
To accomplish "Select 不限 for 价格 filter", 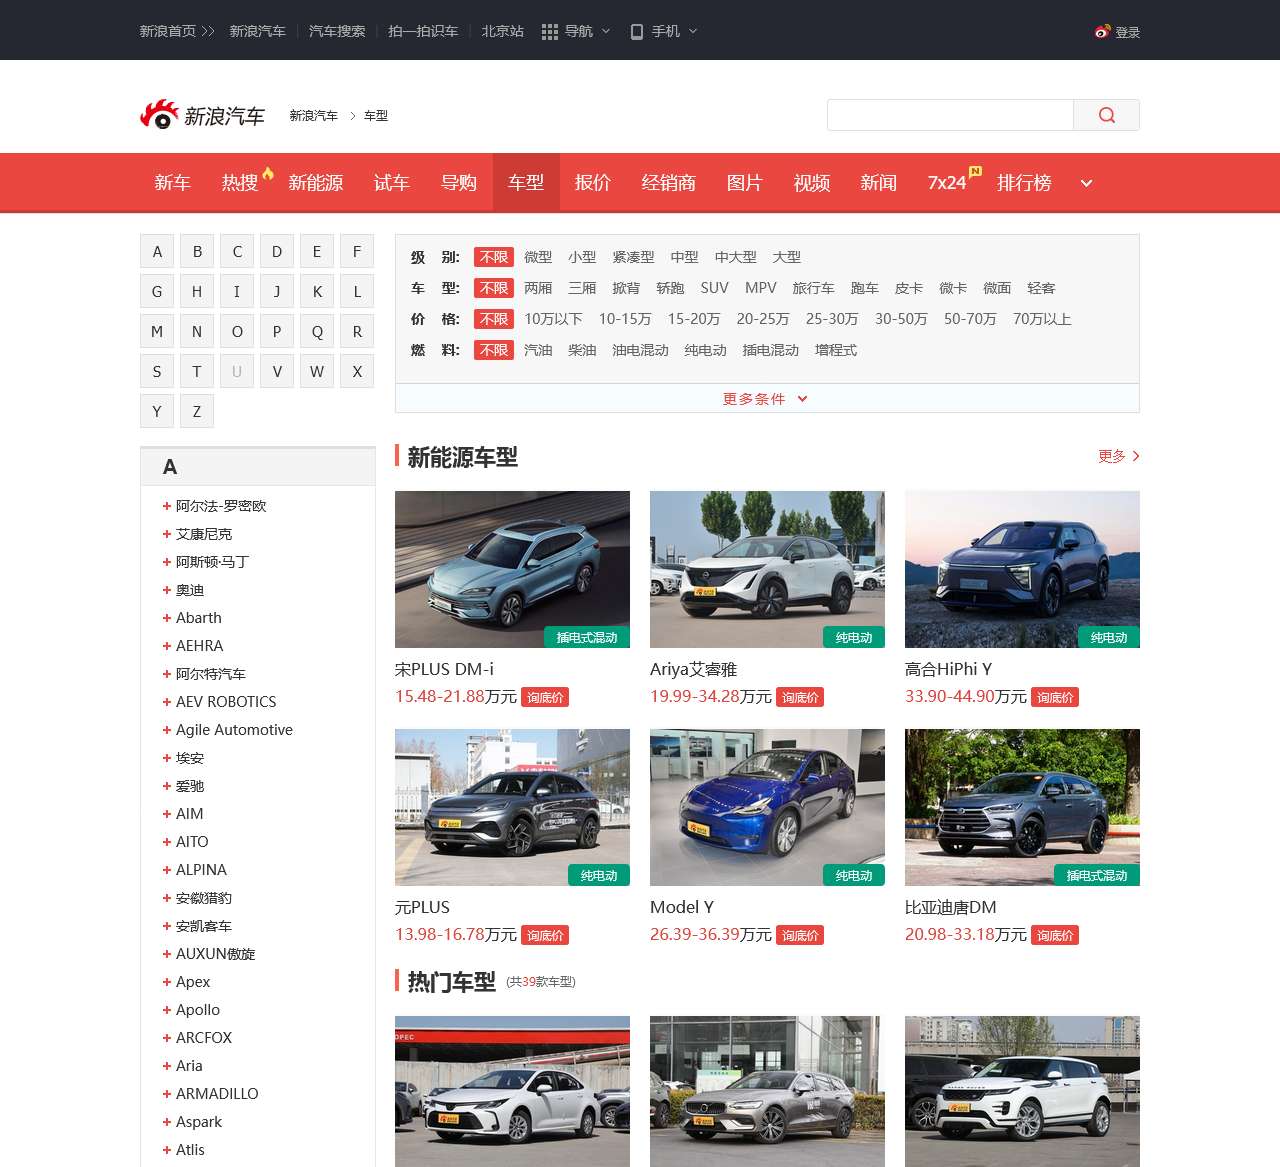I will pyautogui.click(x=494, y=319).
